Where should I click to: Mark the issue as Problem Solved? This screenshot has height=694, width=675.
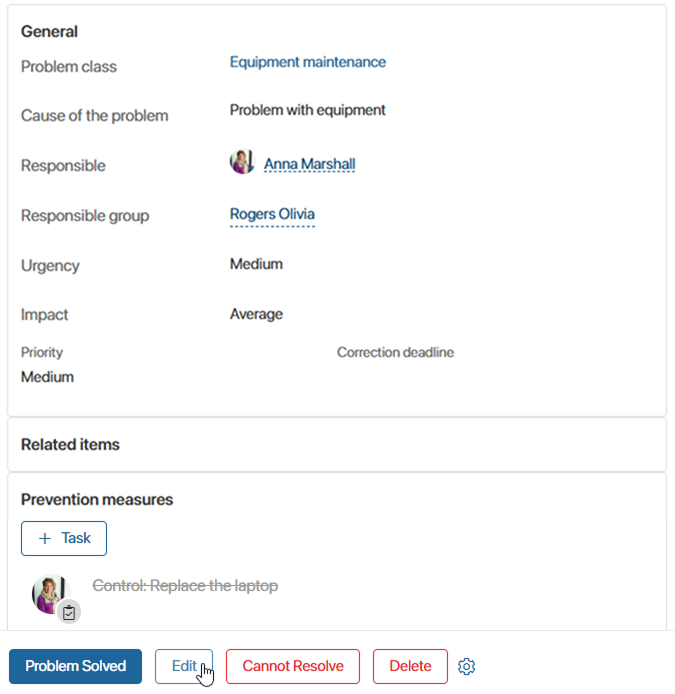(75, 666)
